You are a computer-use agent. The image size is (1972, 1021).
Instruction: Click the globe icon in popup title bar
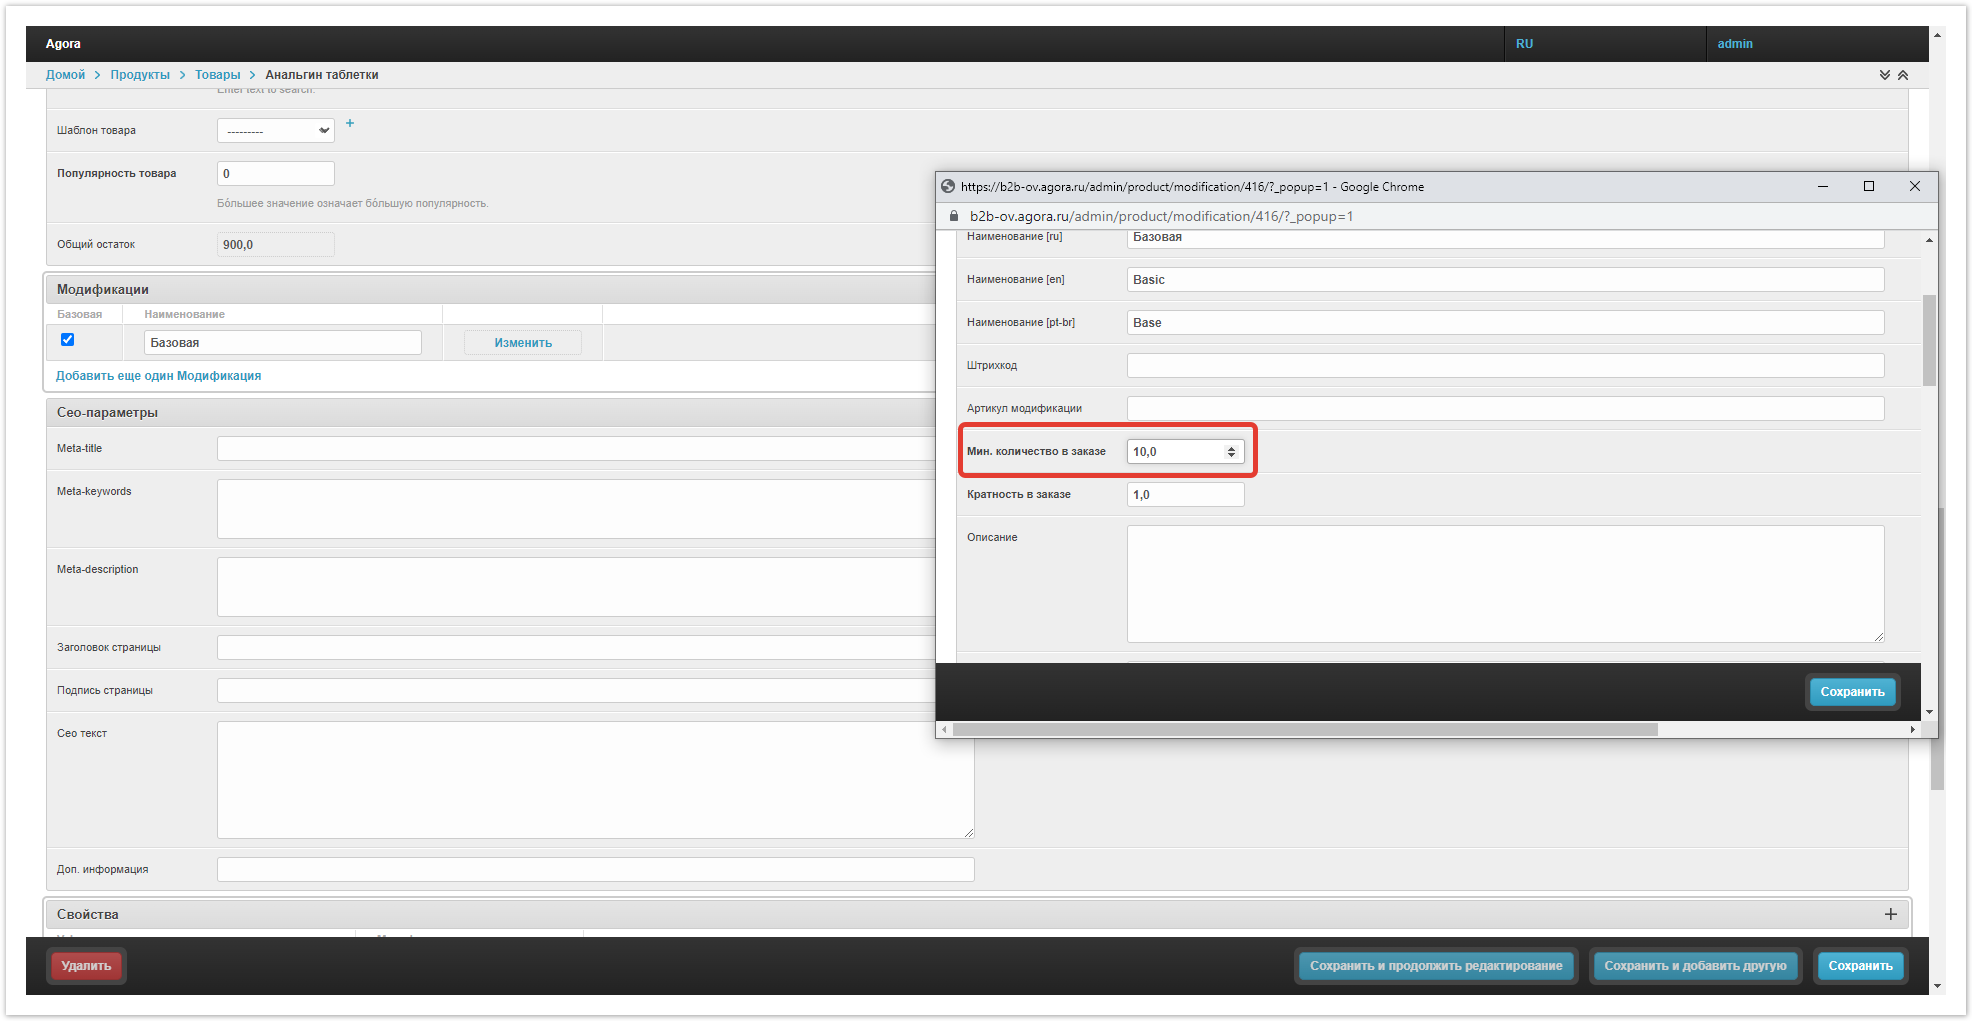click(x=948, y=186)
